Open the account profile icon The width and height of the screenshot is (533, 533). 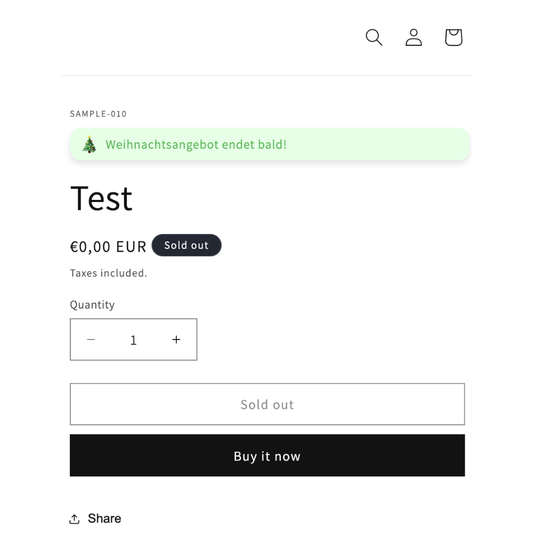(x=414, y=37)
